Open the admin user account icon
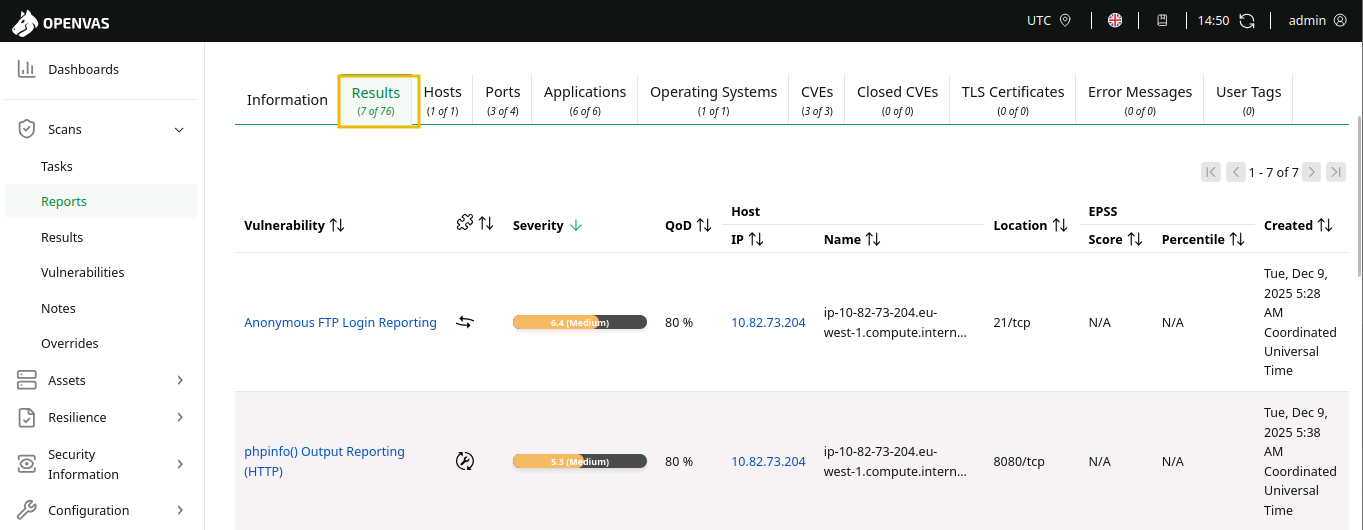 [1340, 20]
